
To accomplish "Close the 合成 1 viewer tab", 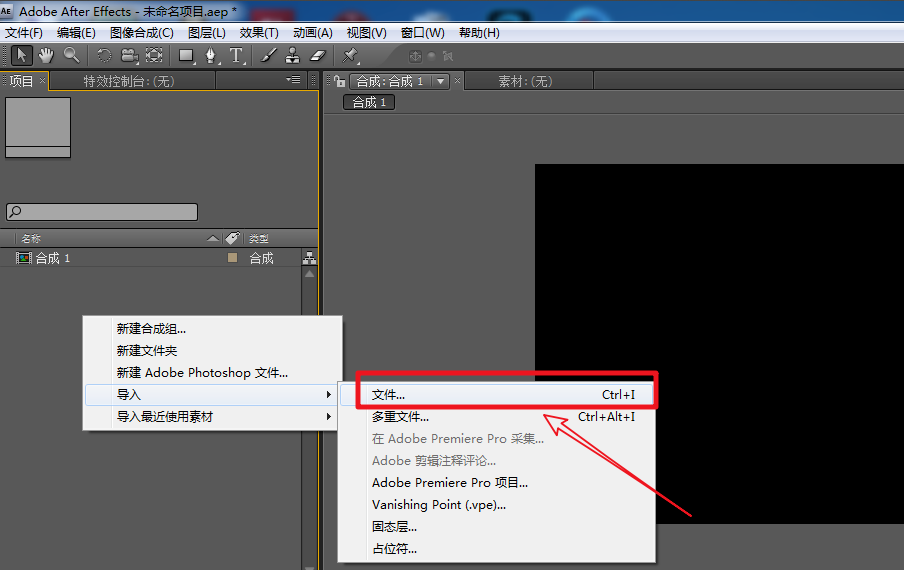I will click(457, 81).
